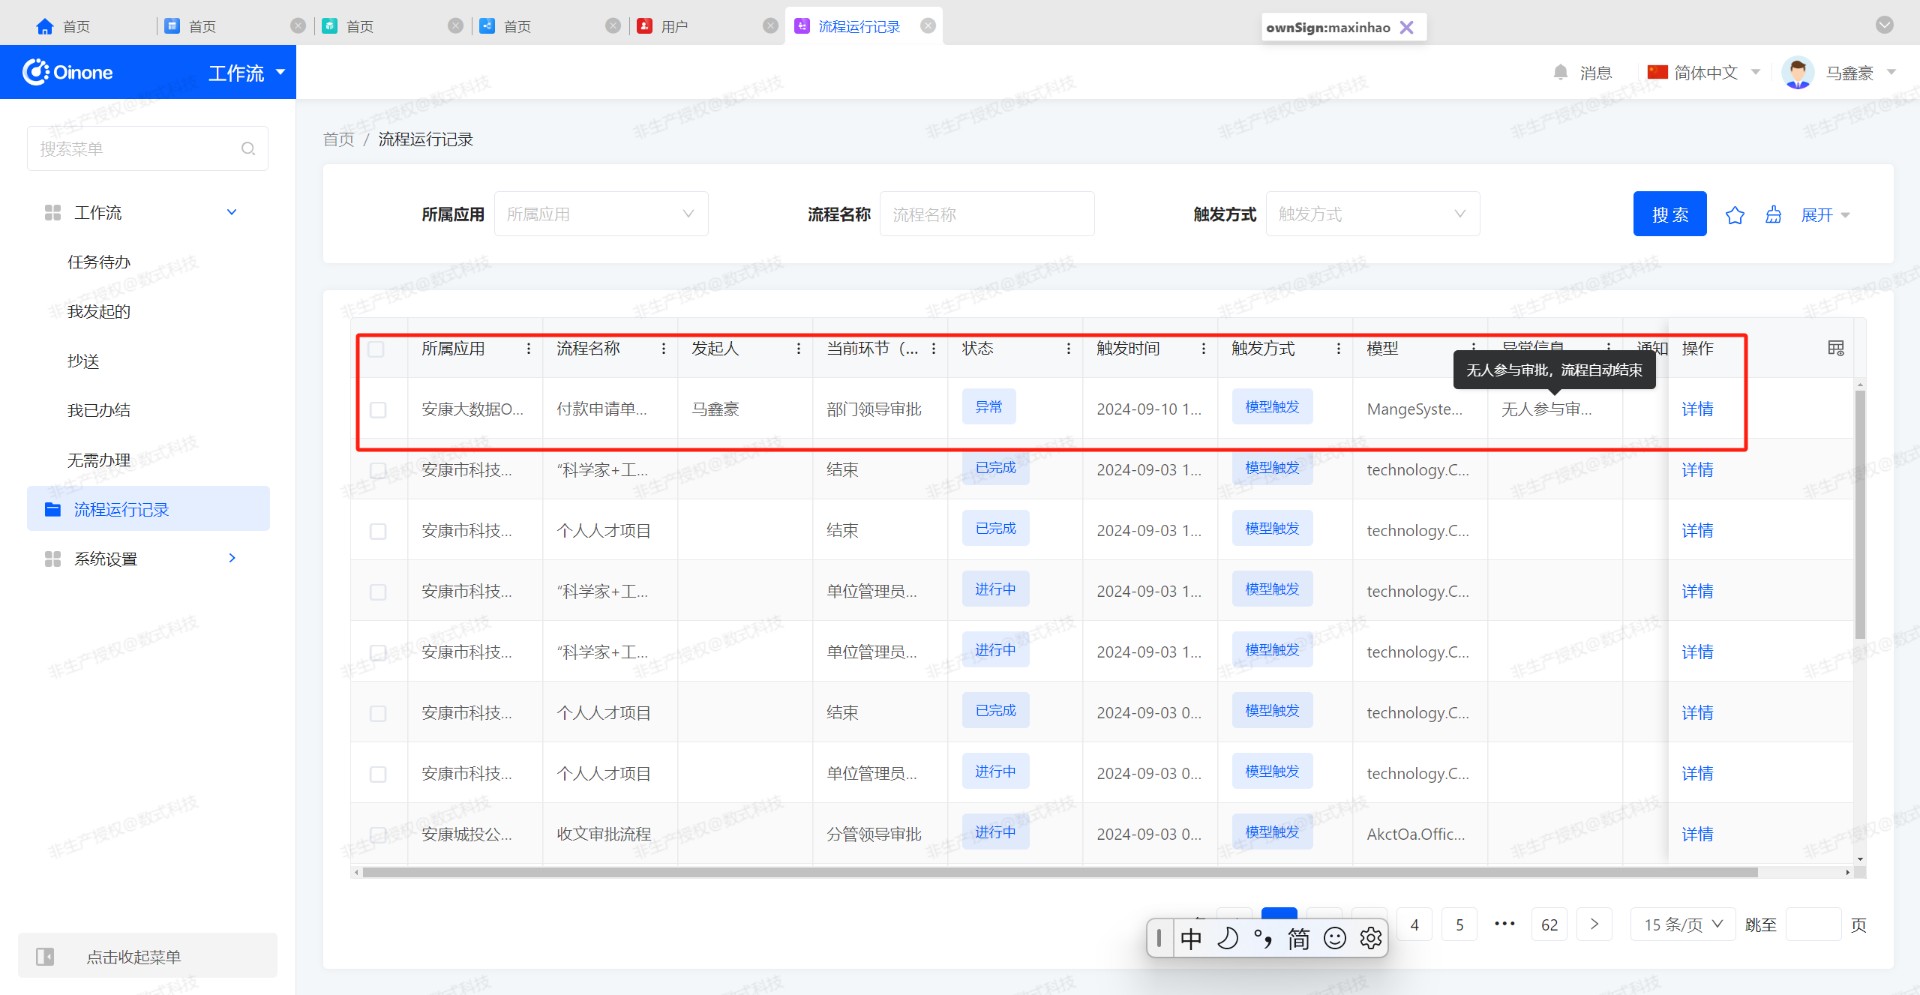The height and width of the screenshot is (995, 1920).
Task: Click the next page arrow
Action: [1594, 924]
